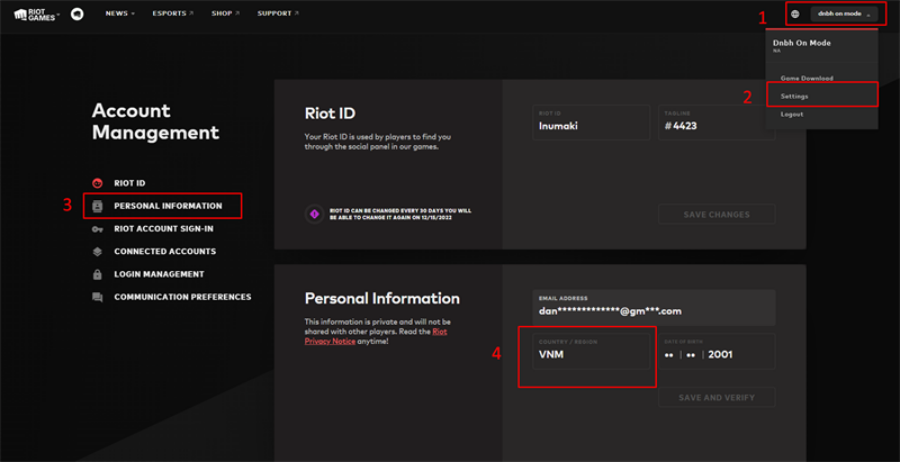Go to Communication Preferences section
The image size is (900, 462).
point(183,297)
